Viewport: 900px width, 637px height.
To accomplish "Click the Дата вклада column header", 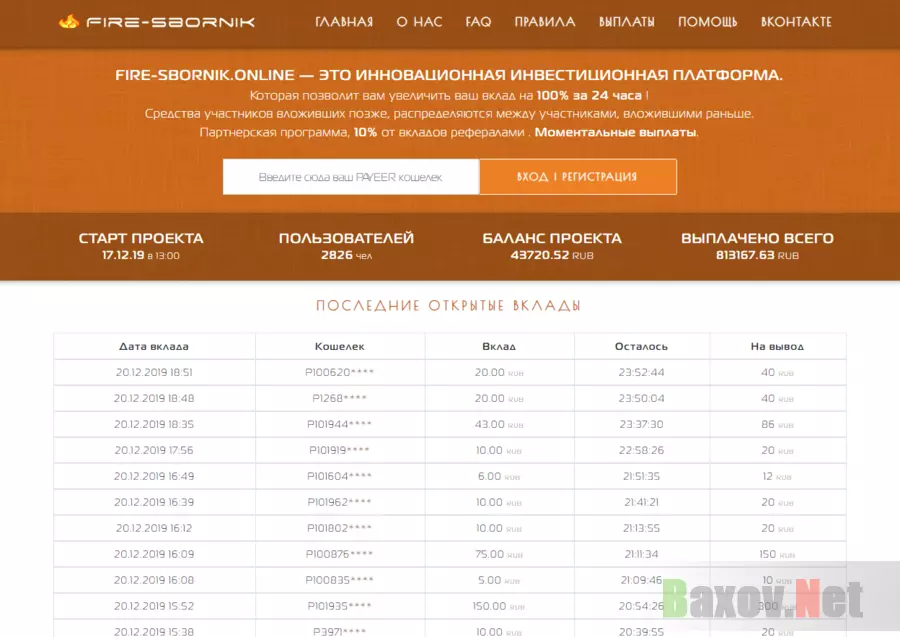I will coord(154,347).
